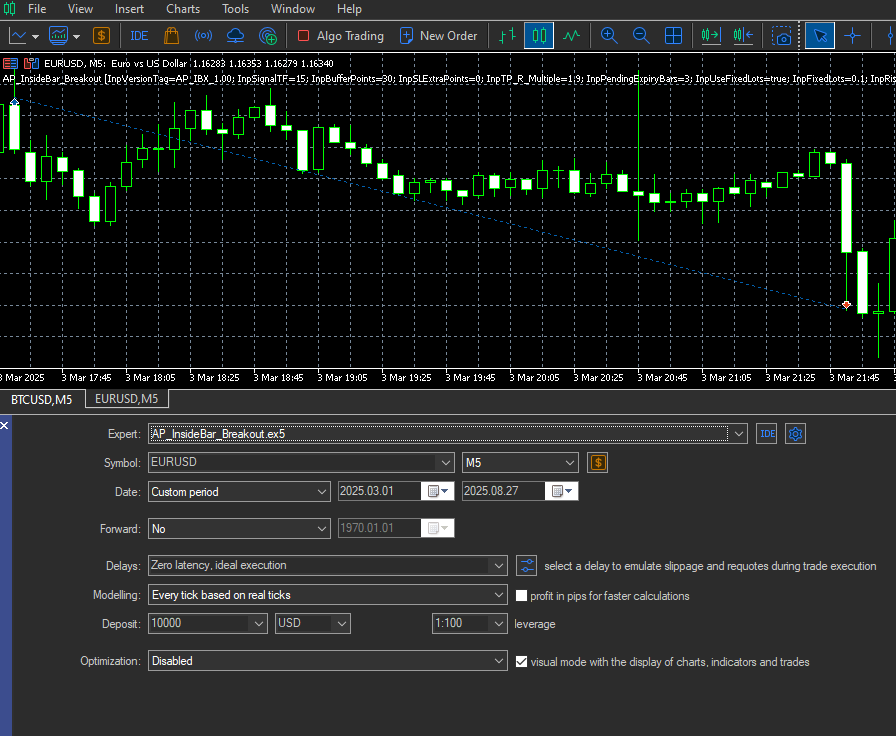The width and height of the screenshot is (896, 736).
Task: Click the red sell trade marker on chart
Action: click(x=846, y=305)
